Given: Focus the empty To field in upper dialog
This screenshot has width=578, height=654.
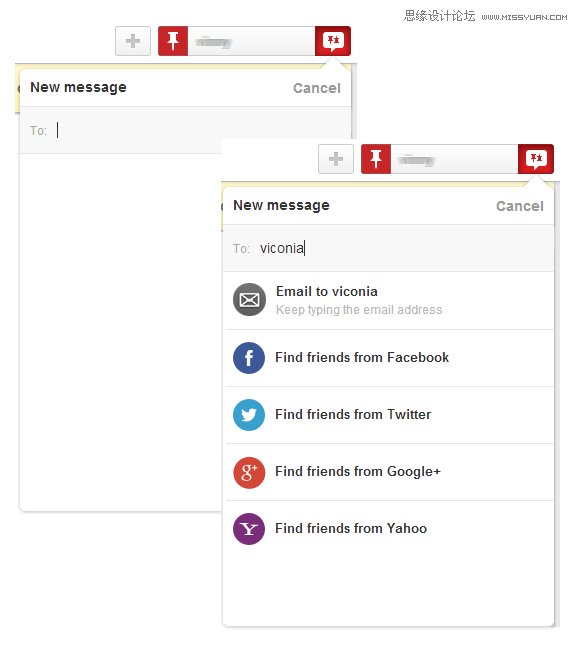Looking at the screenshot, I should coord(185,130).
